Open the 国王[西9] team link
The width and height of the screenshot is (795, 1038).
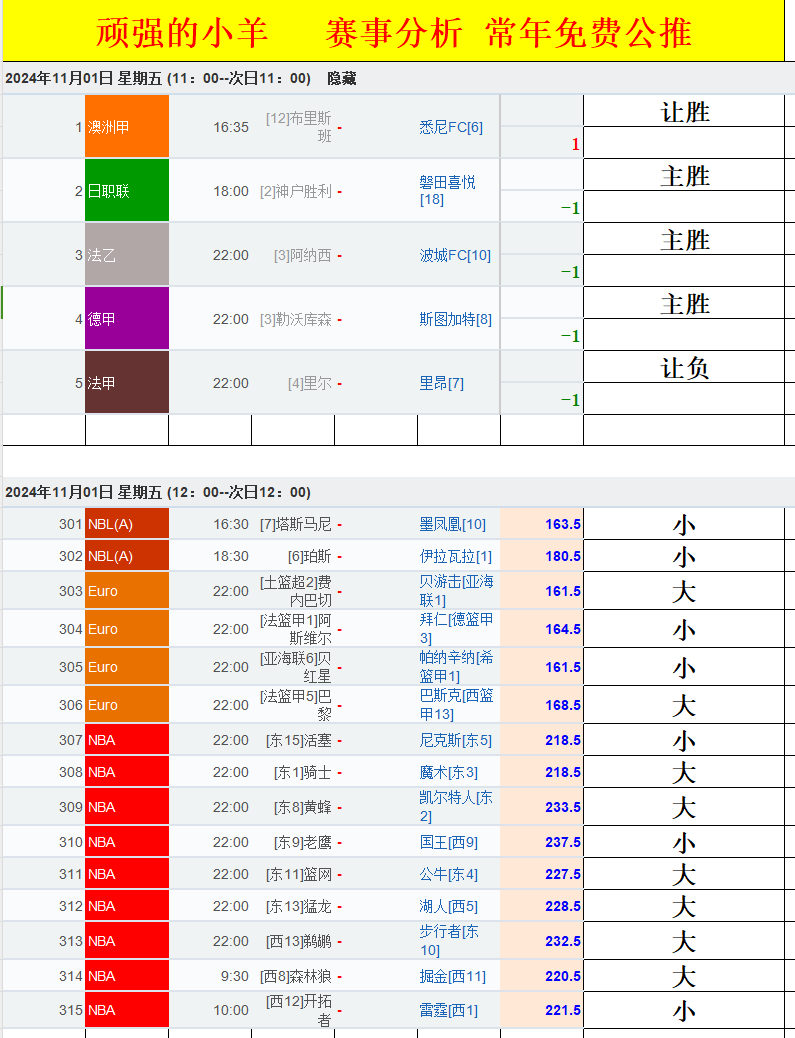(x=448, y=843)
